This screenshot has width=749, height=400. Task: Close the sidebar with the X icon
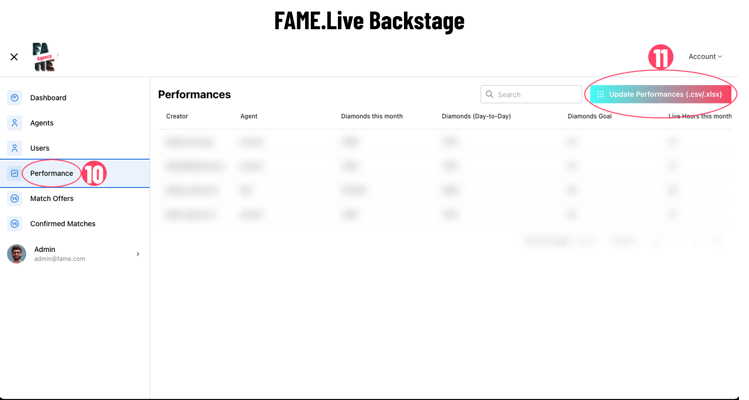(x=14, y=57)
